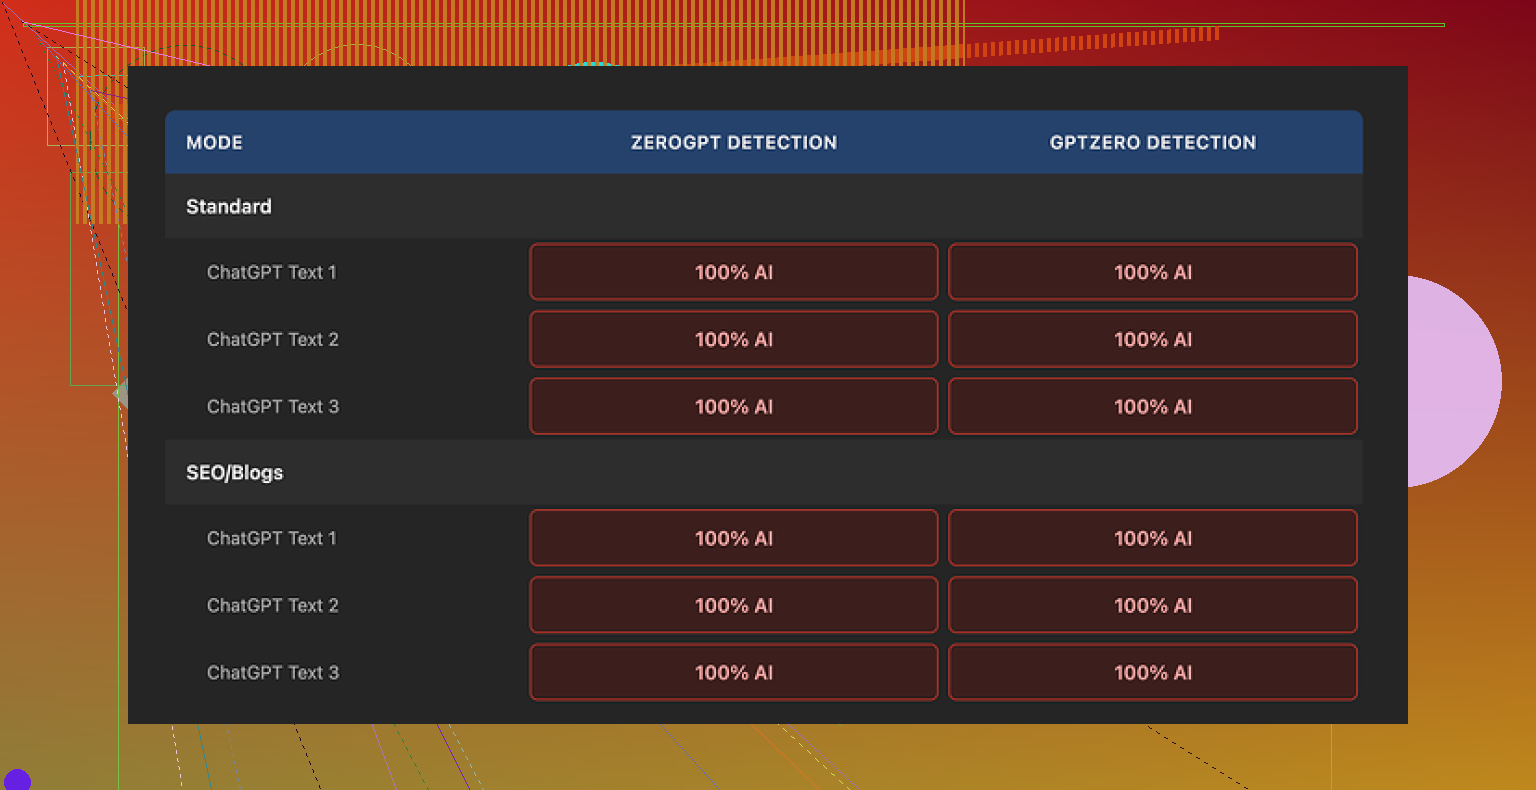
Task: Select the GPTZero badge for SEO/Blogs ChatGPT Text 2
Action: pos(1152,605)
